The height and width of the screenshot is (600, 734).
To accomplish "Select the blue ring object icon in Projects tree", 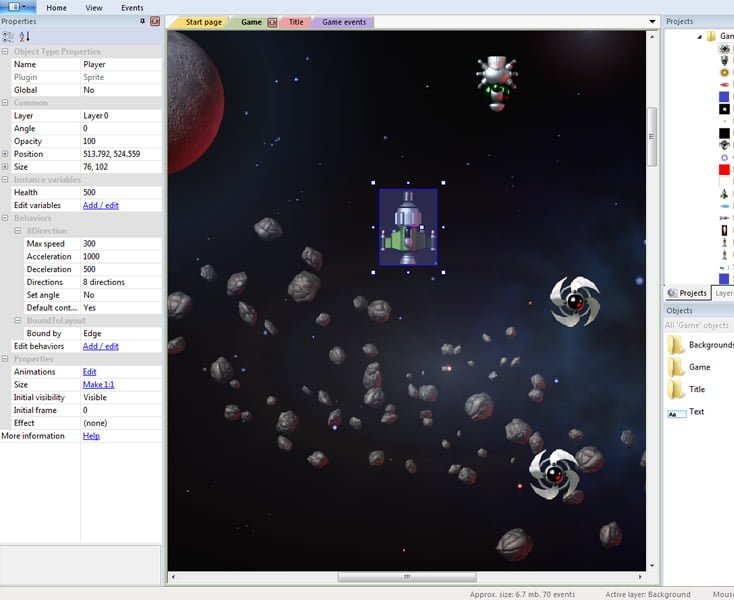I will [724, 158].
